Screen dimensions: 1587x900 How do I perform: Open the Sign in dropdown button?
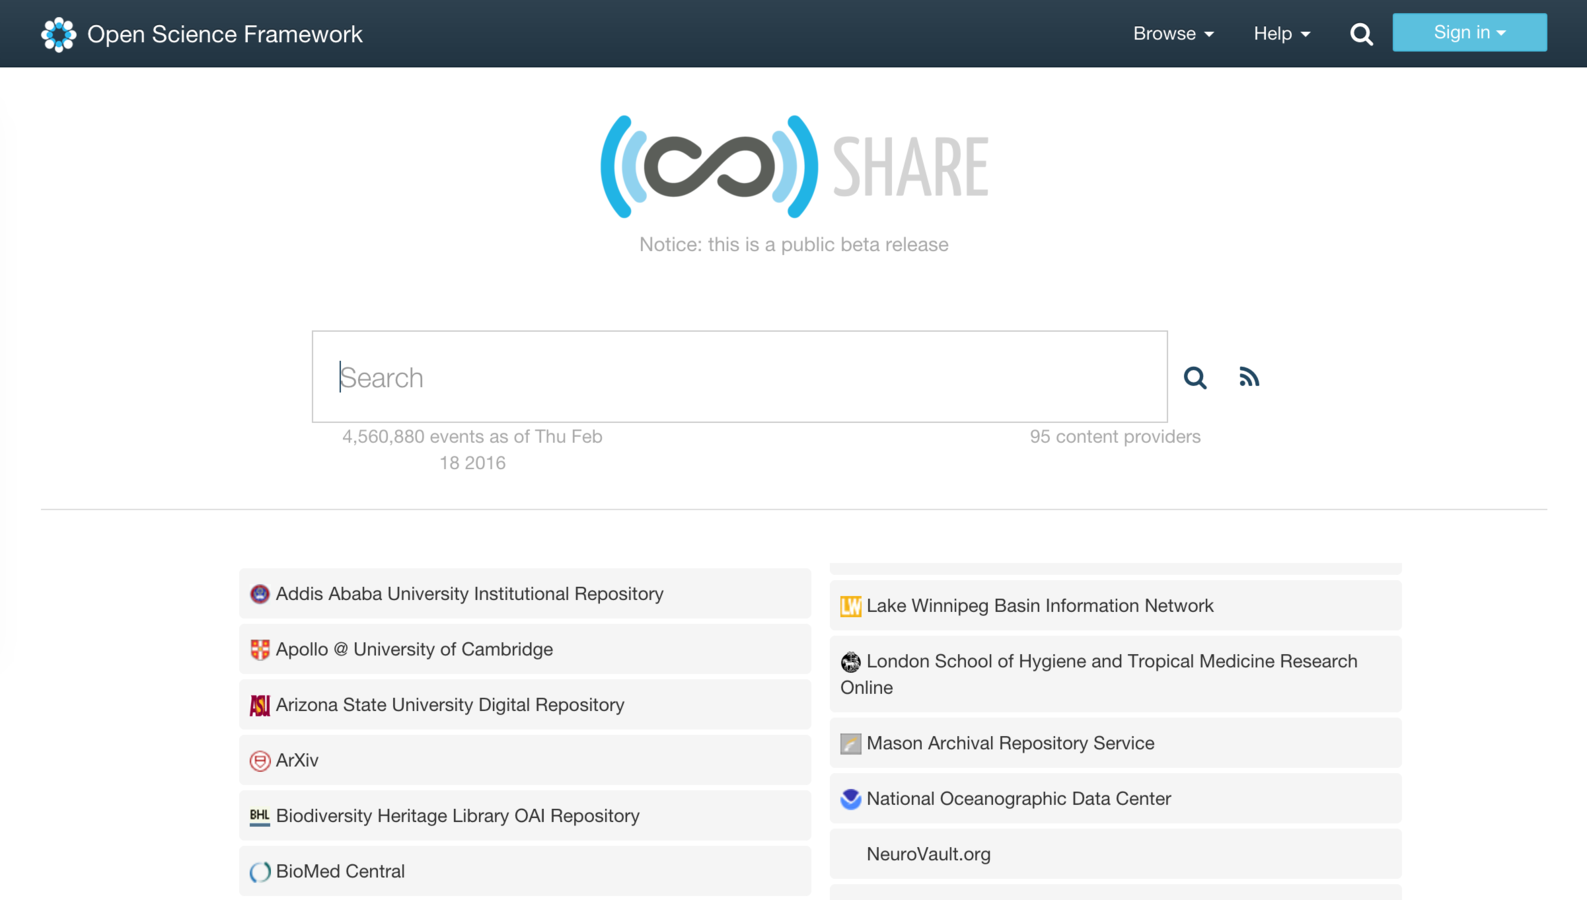1469,32
